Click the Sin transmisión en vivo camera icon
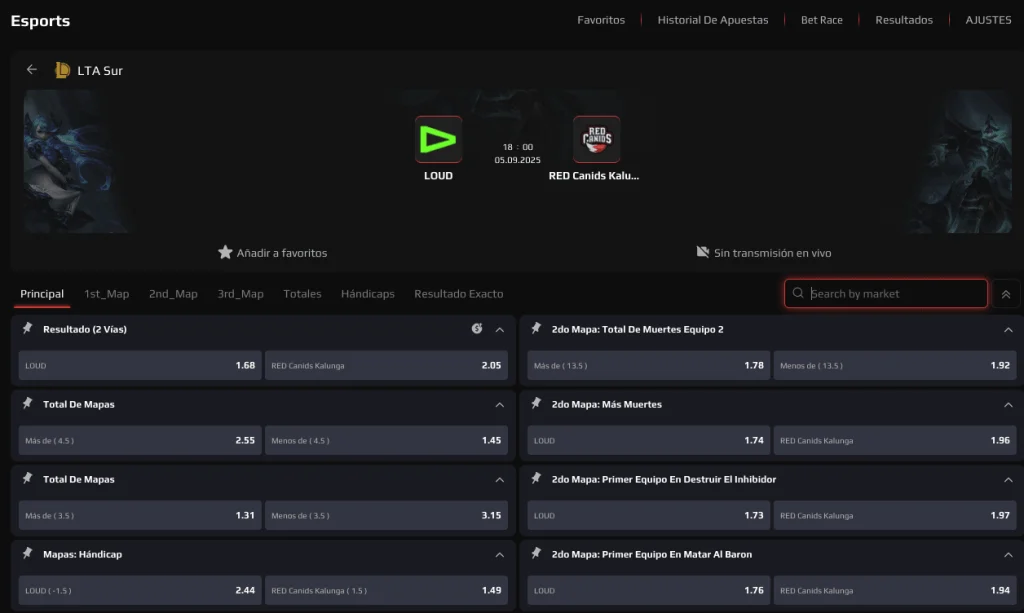 (703, 252)
